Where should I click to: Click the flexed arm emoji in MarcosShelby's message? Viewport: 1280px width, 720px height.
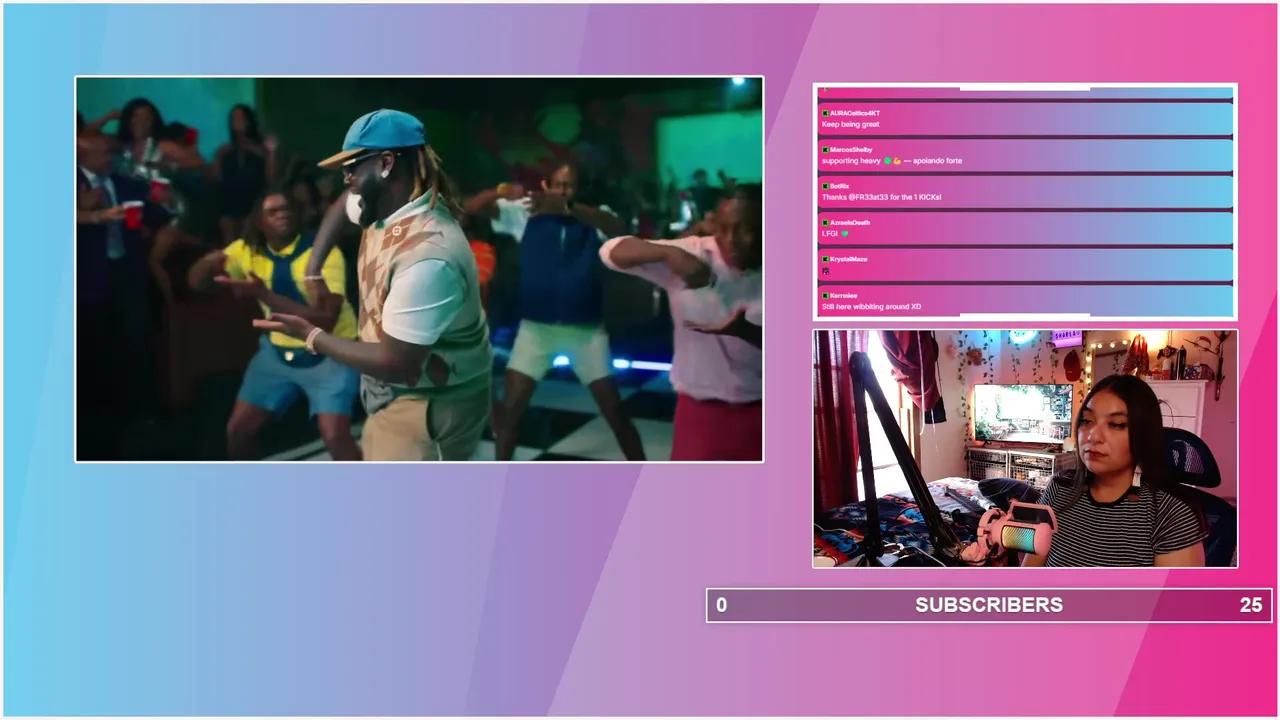(897, 161)
